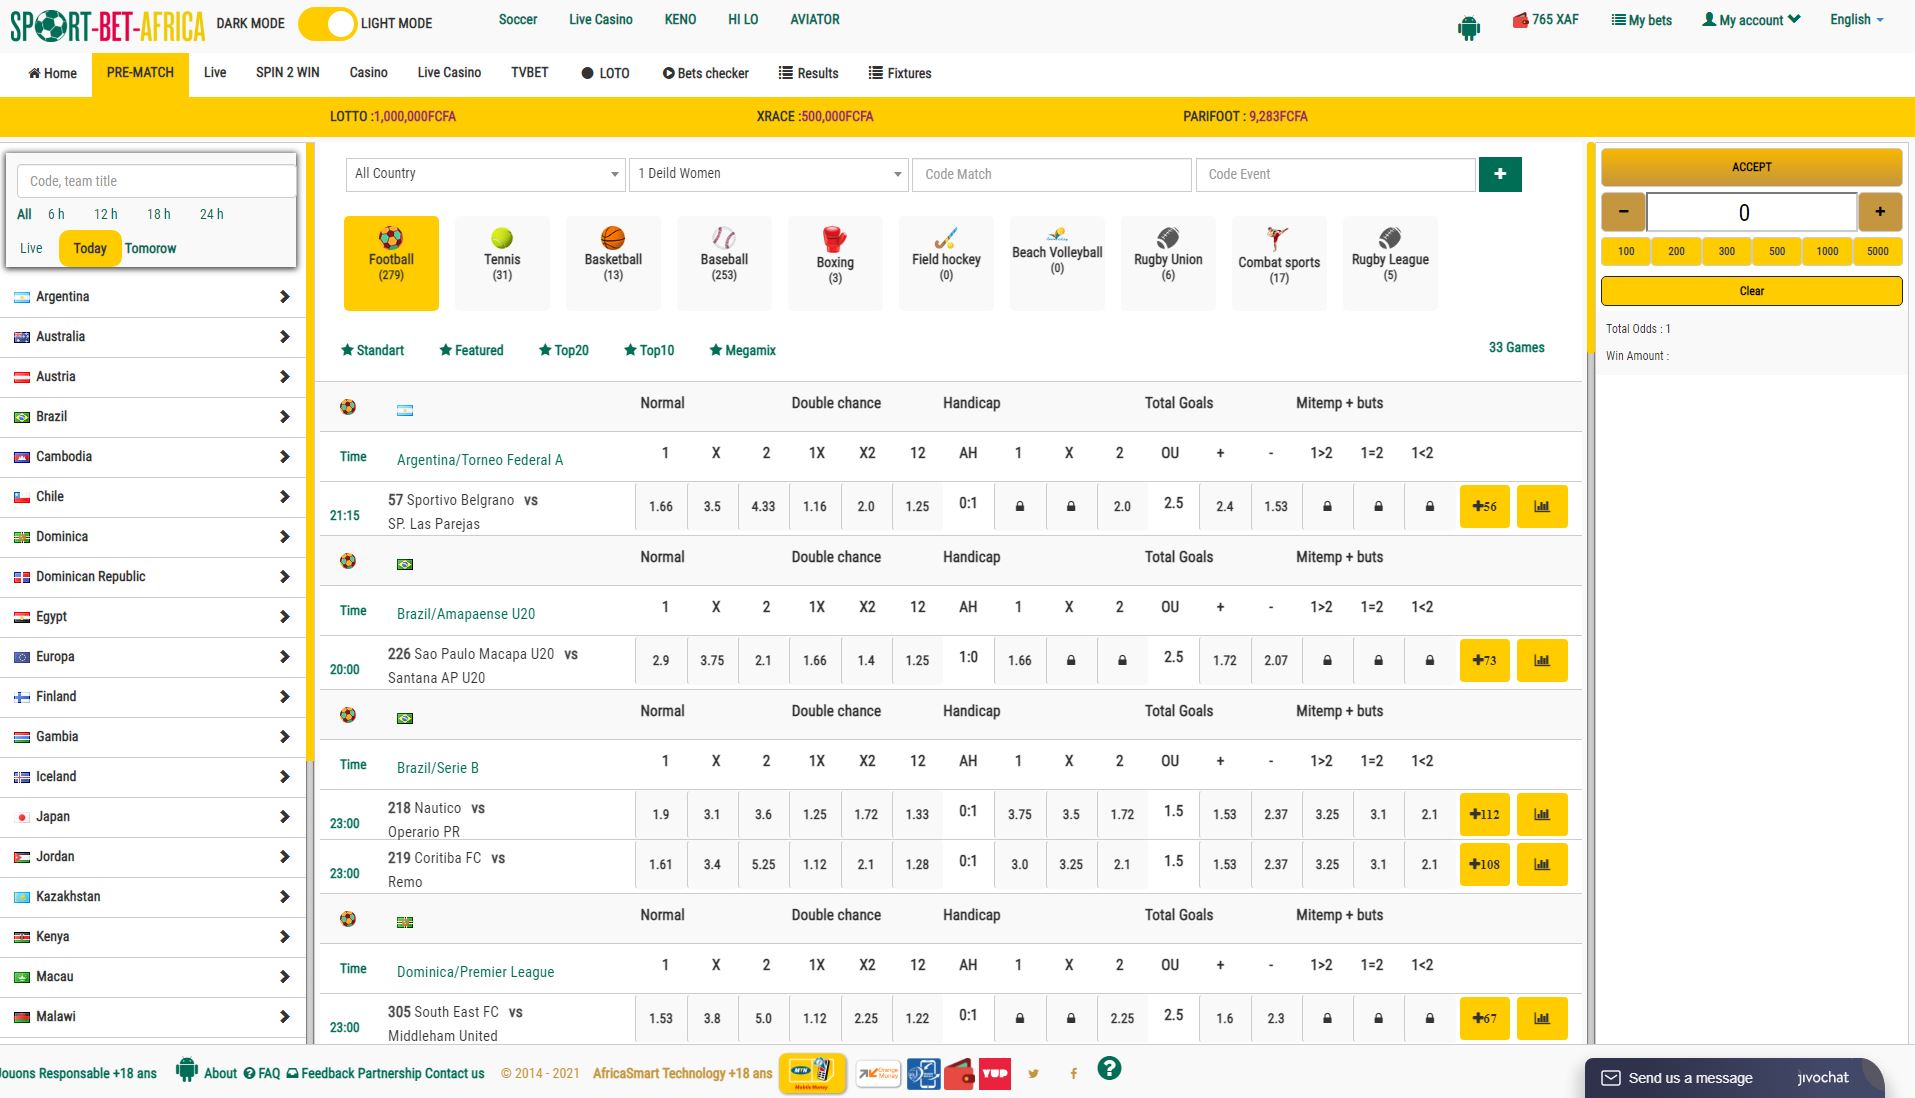1915x1098 pixels.
Task: Open statistics chart for Sportivo Belgrano match
Action: 1541,506
